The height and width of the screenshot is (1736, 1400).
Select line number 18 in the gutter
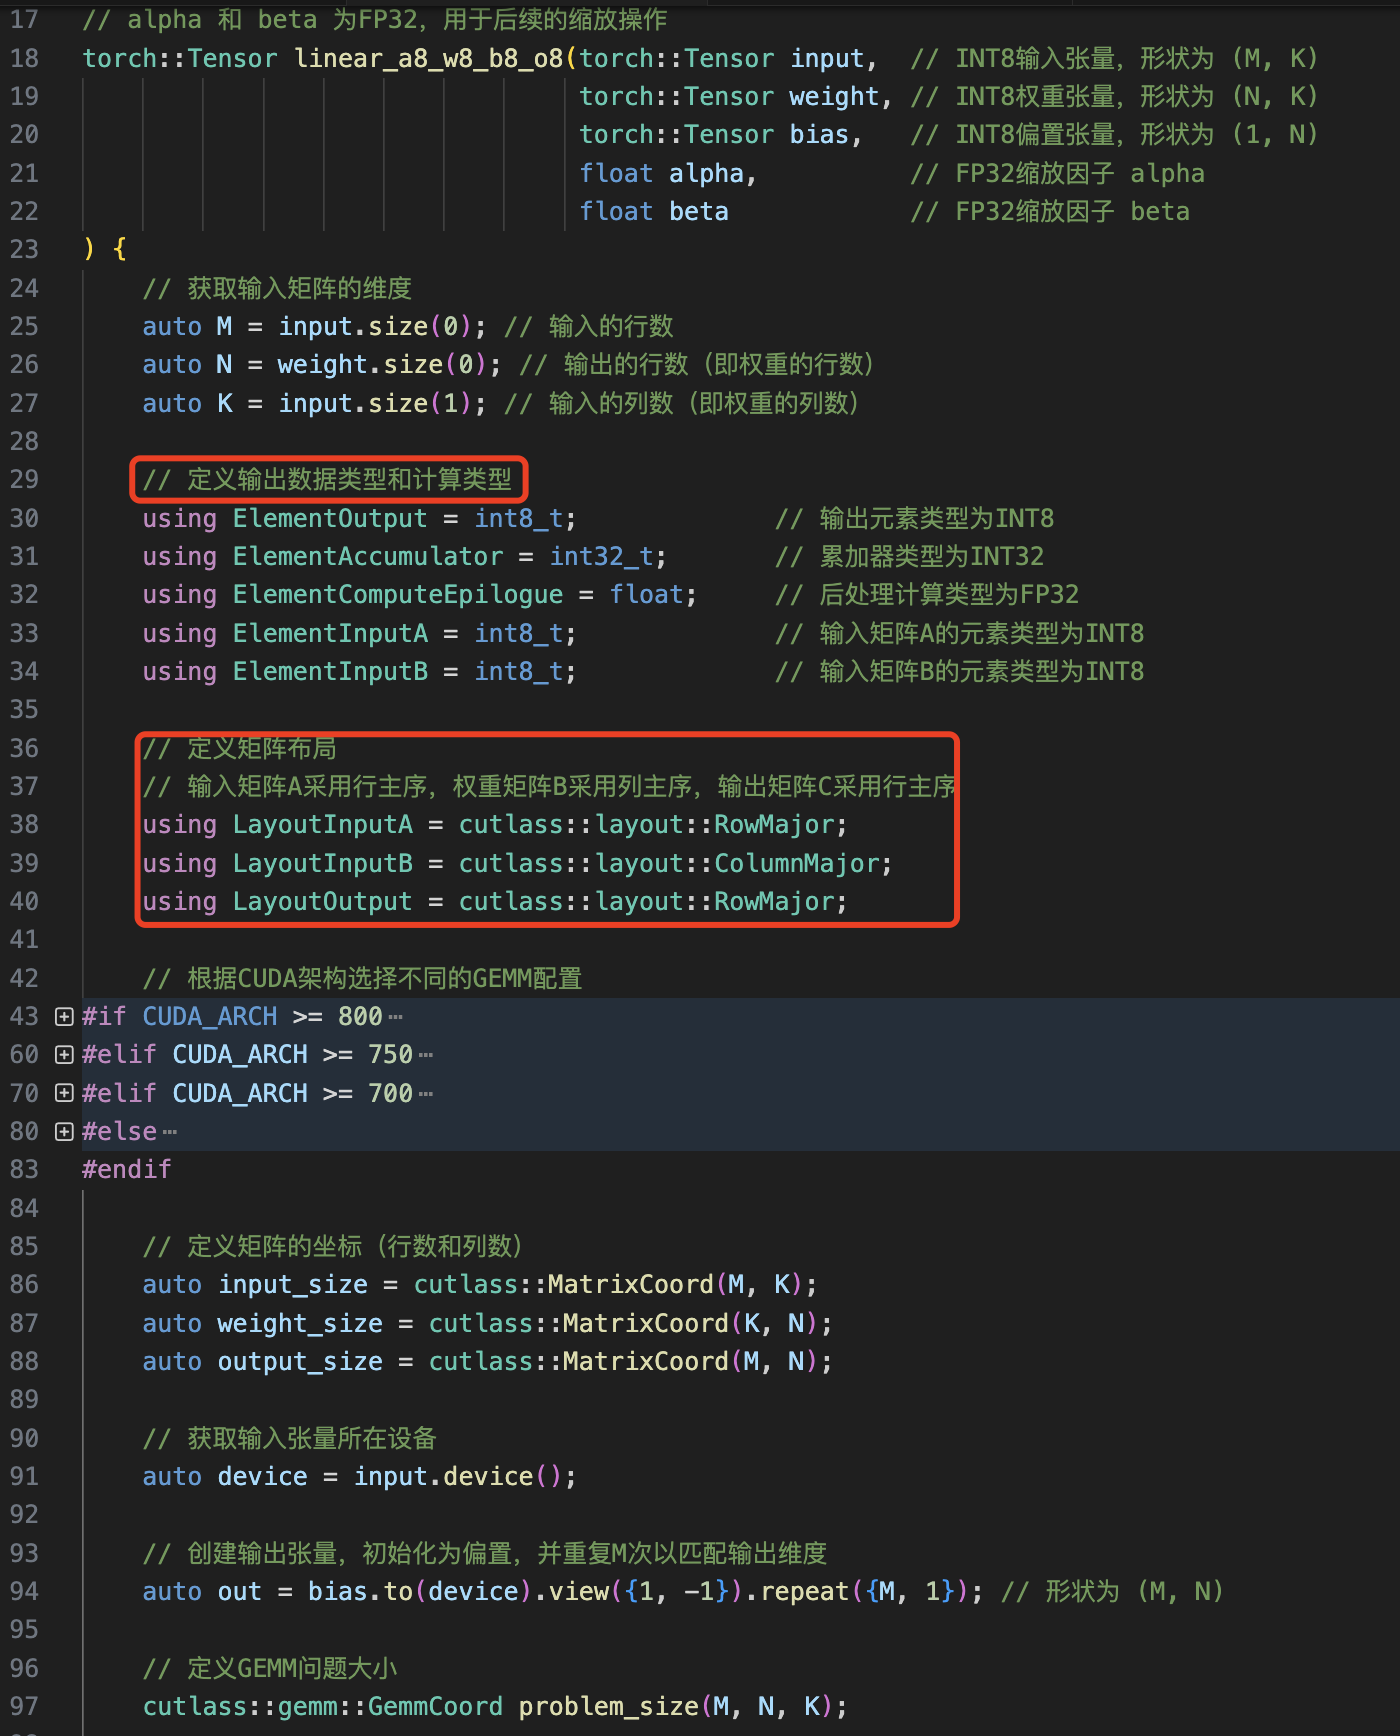(x=24, y=59)
